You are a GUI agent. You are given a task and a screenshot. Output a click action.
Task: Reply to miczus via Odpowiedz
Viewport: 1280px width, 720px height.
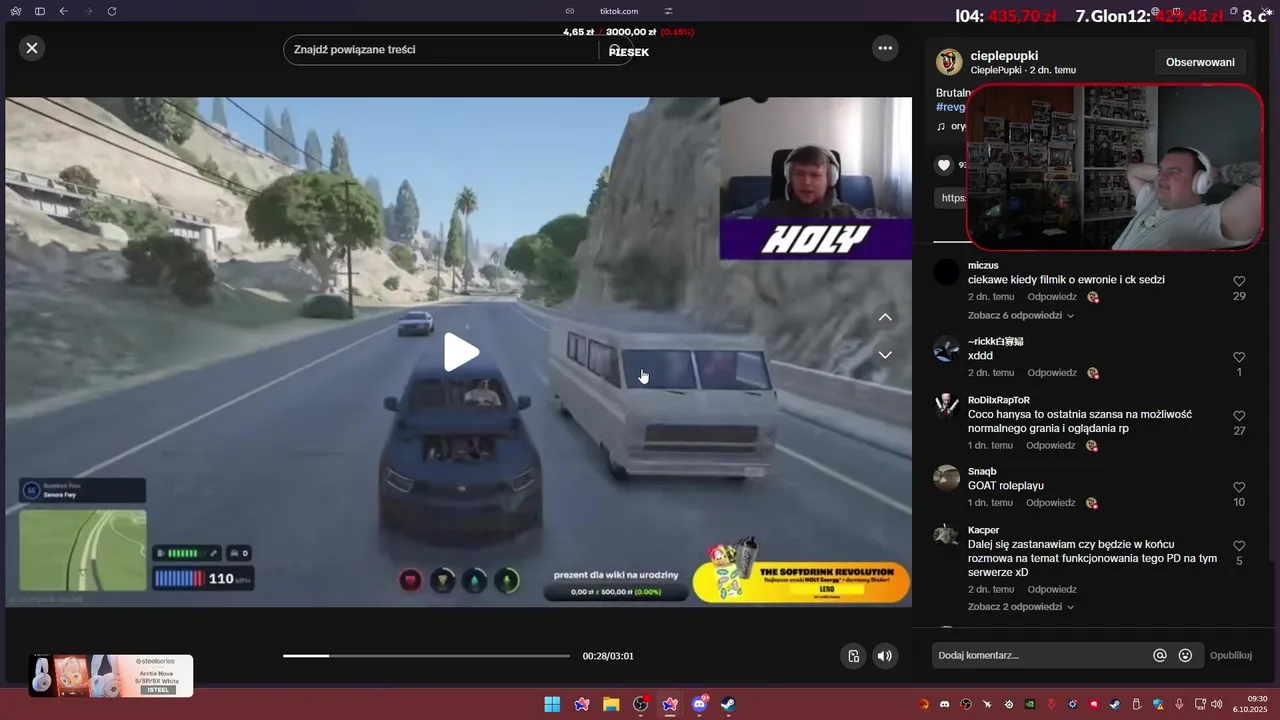coord(1052,297)
